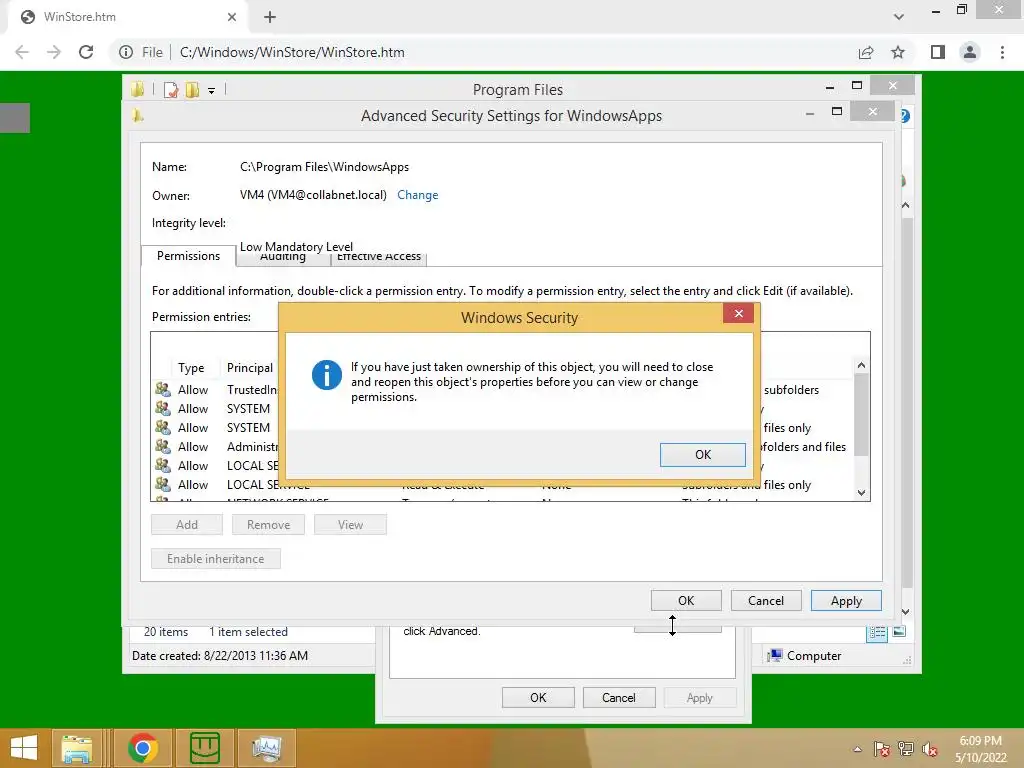Image resolution: width=1024 pixels, height=768 pixels.
Task: Click Computer in Program Files status bar
Action: (x=805, y=656)
